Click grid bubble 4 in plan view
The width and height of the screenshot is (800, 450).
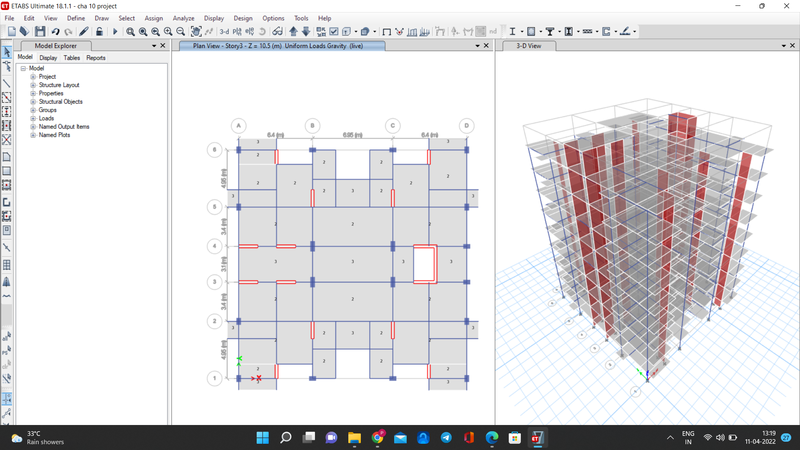214,246
